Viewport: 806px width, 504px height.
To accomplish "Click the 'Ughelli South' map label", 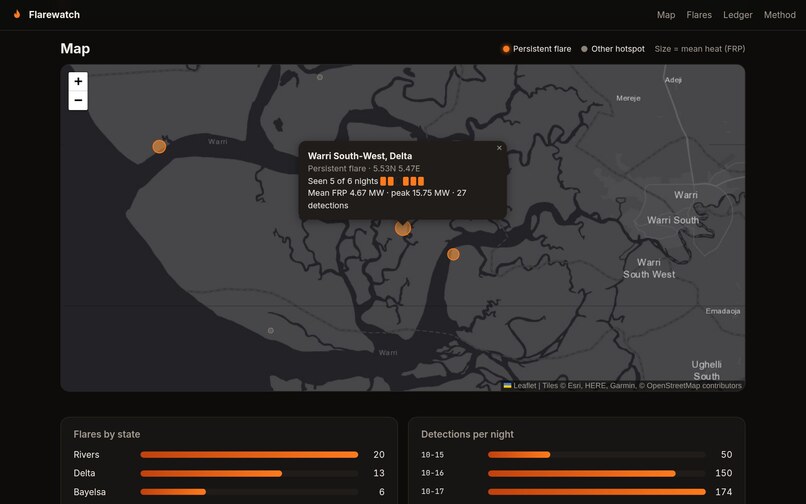I will [706, 370].
